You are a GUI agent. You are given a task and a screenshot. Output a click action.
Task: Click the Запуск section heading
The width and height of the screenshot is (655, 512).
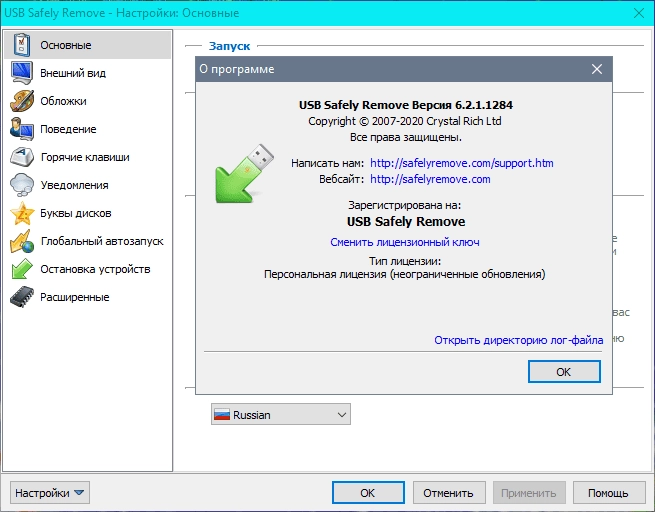(x=229, y=46)
